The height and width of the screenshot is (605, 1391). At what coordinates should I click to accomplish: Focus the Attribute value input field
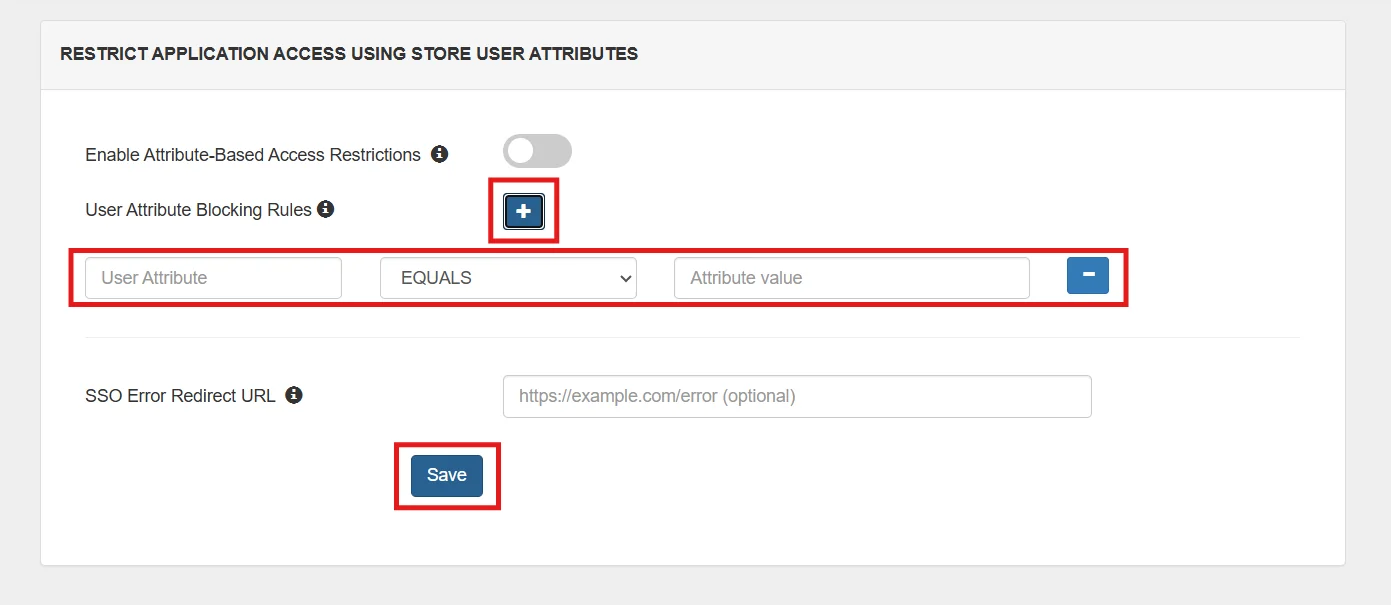[852, 278]
